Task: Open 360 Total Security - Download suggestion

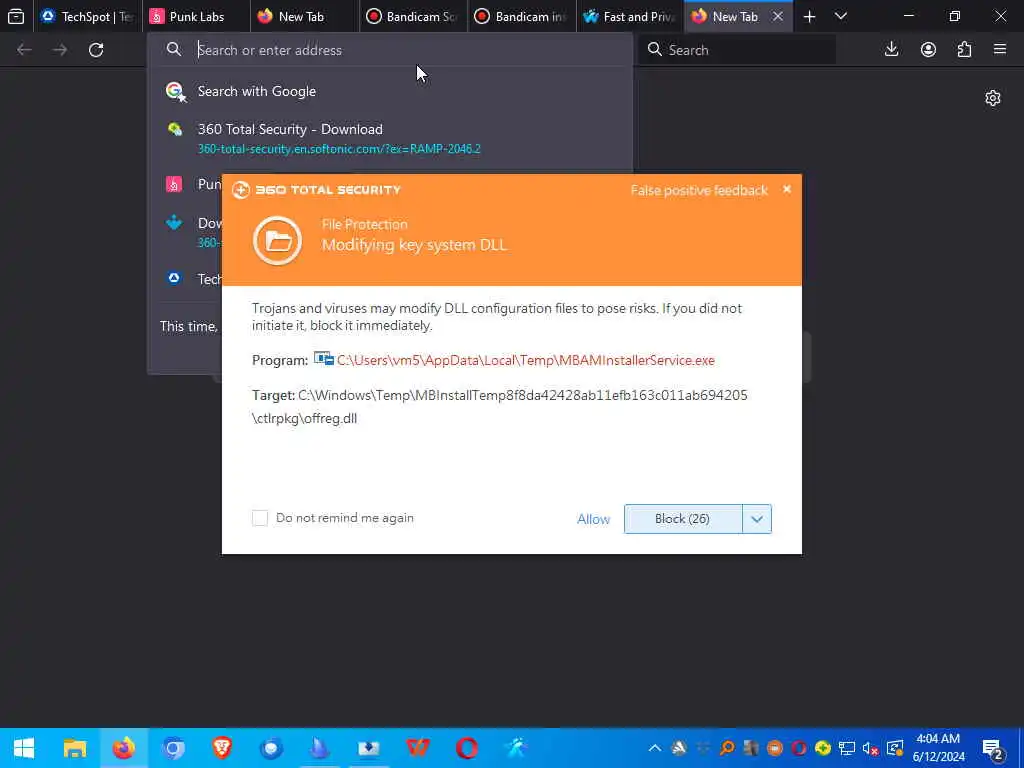Action: 390,138
